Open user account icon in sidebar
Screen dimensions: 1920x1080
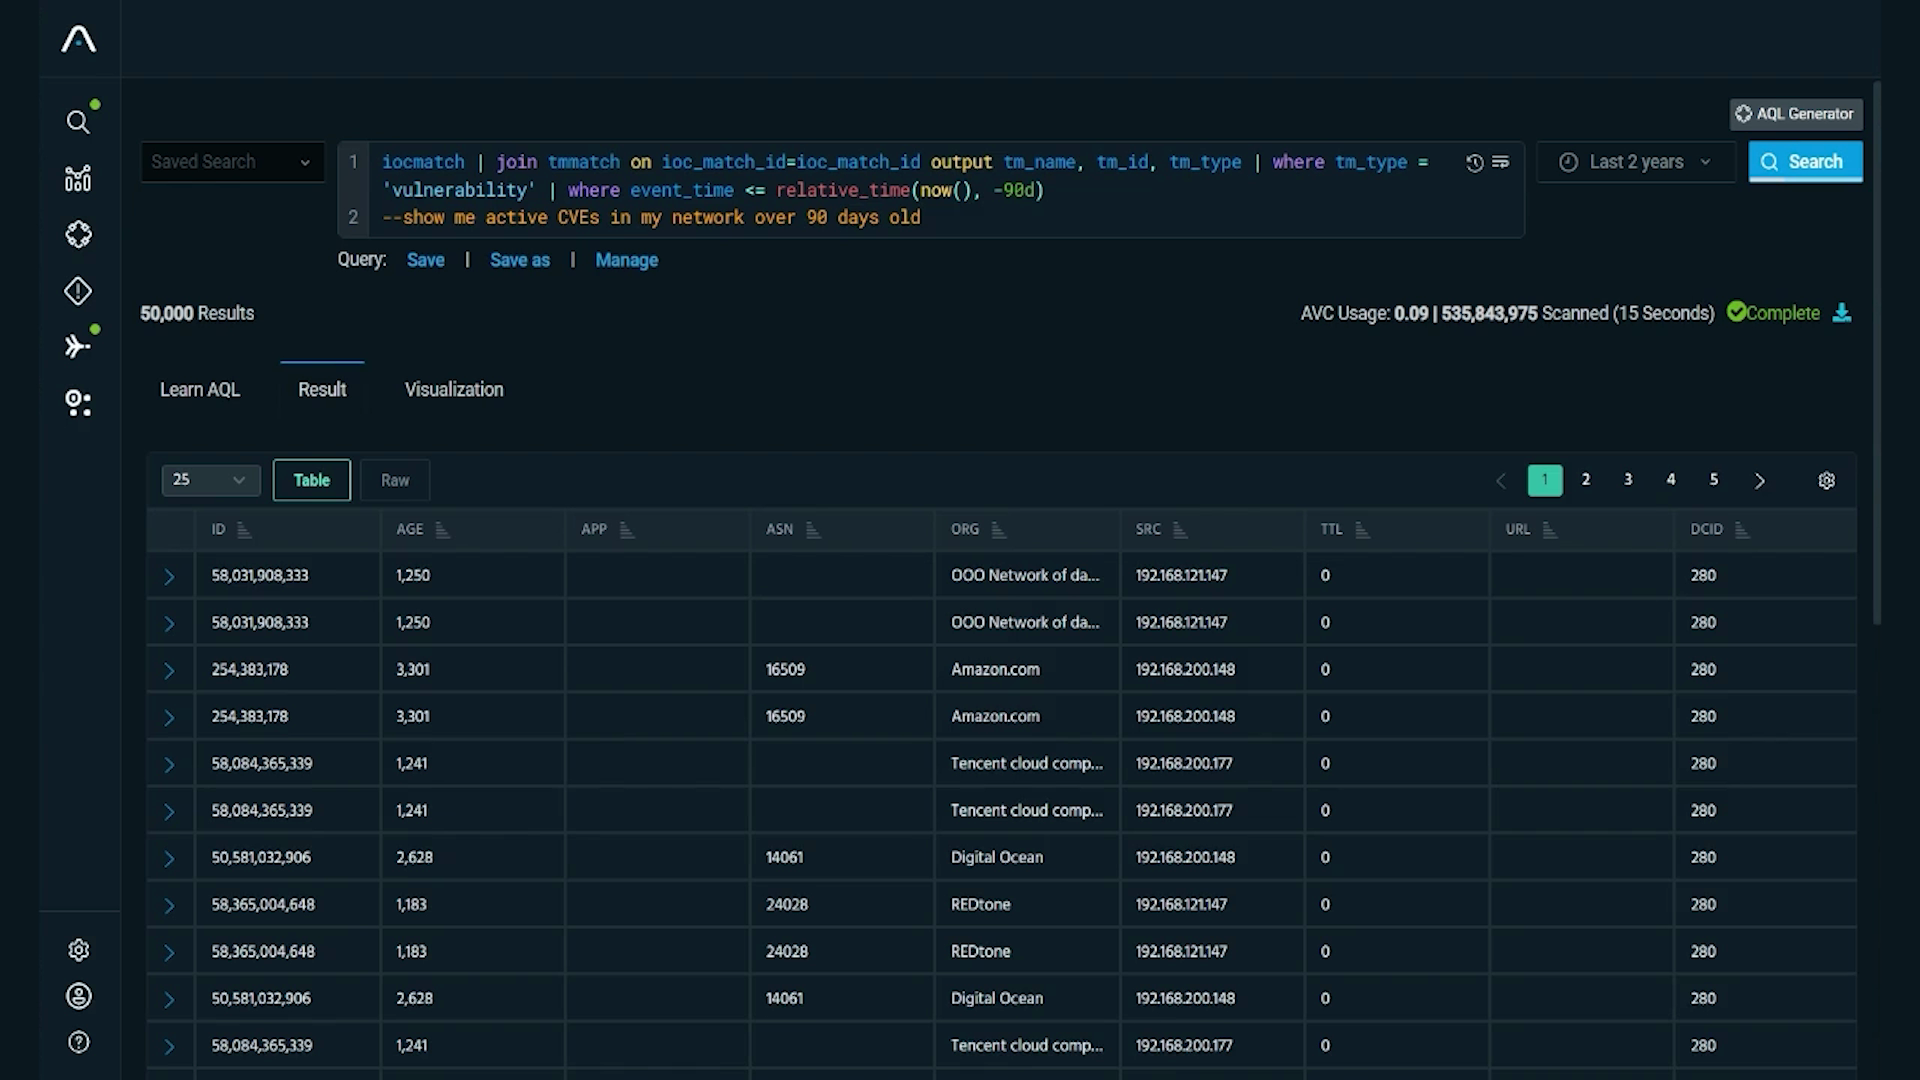coord(78,996)
